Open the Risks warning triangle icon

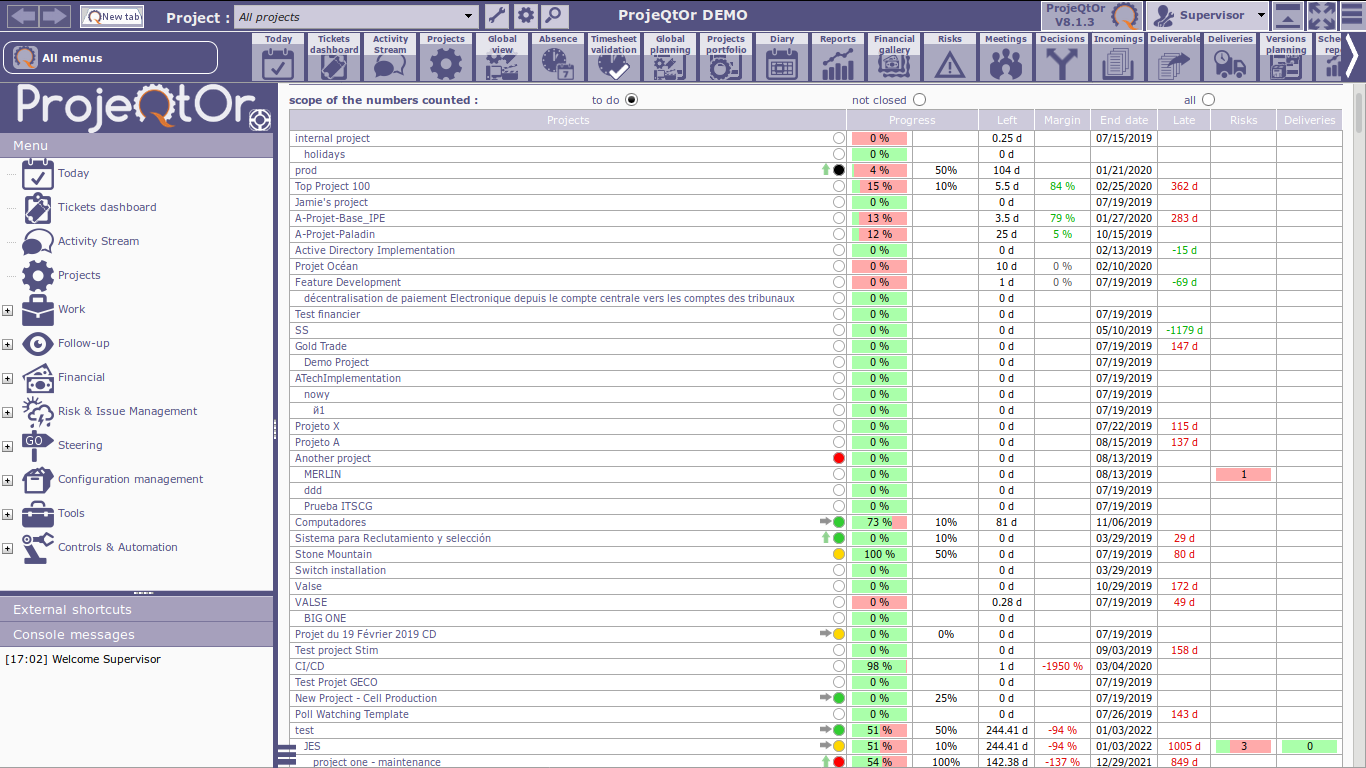tap(950, 57)
